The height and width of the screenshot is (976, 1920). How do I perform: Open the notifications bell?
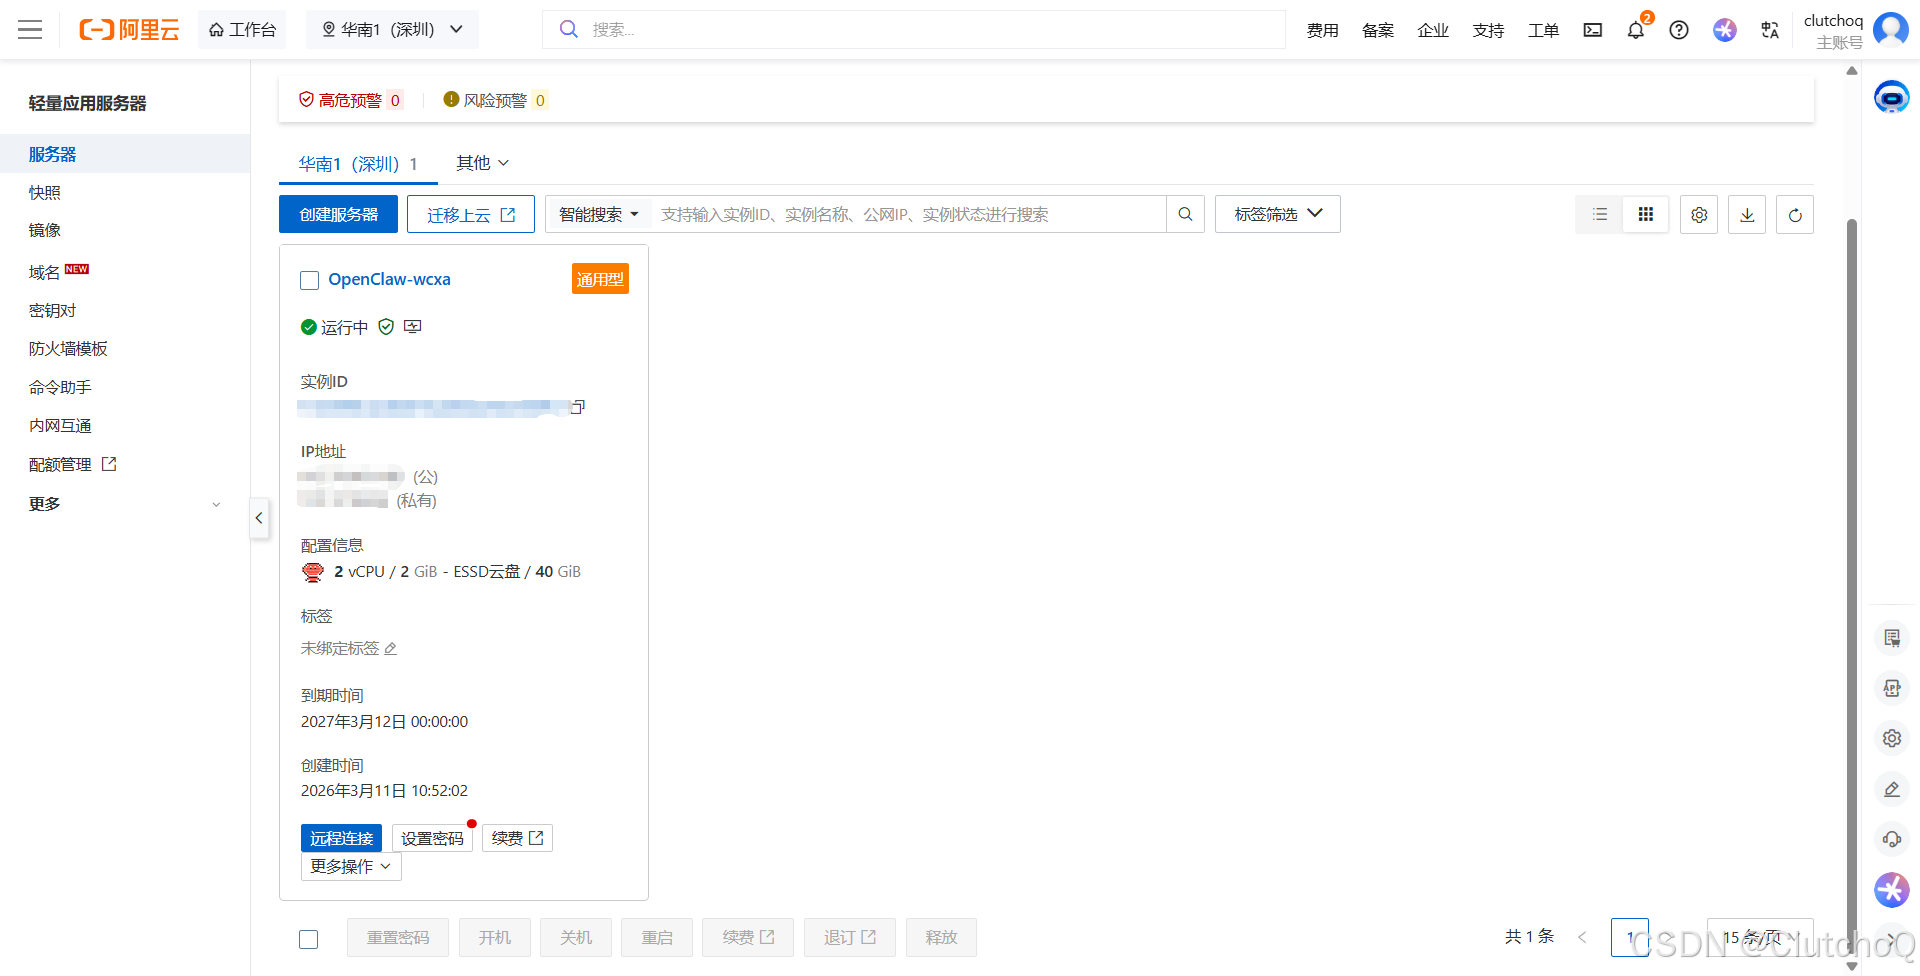(1636, 30)
